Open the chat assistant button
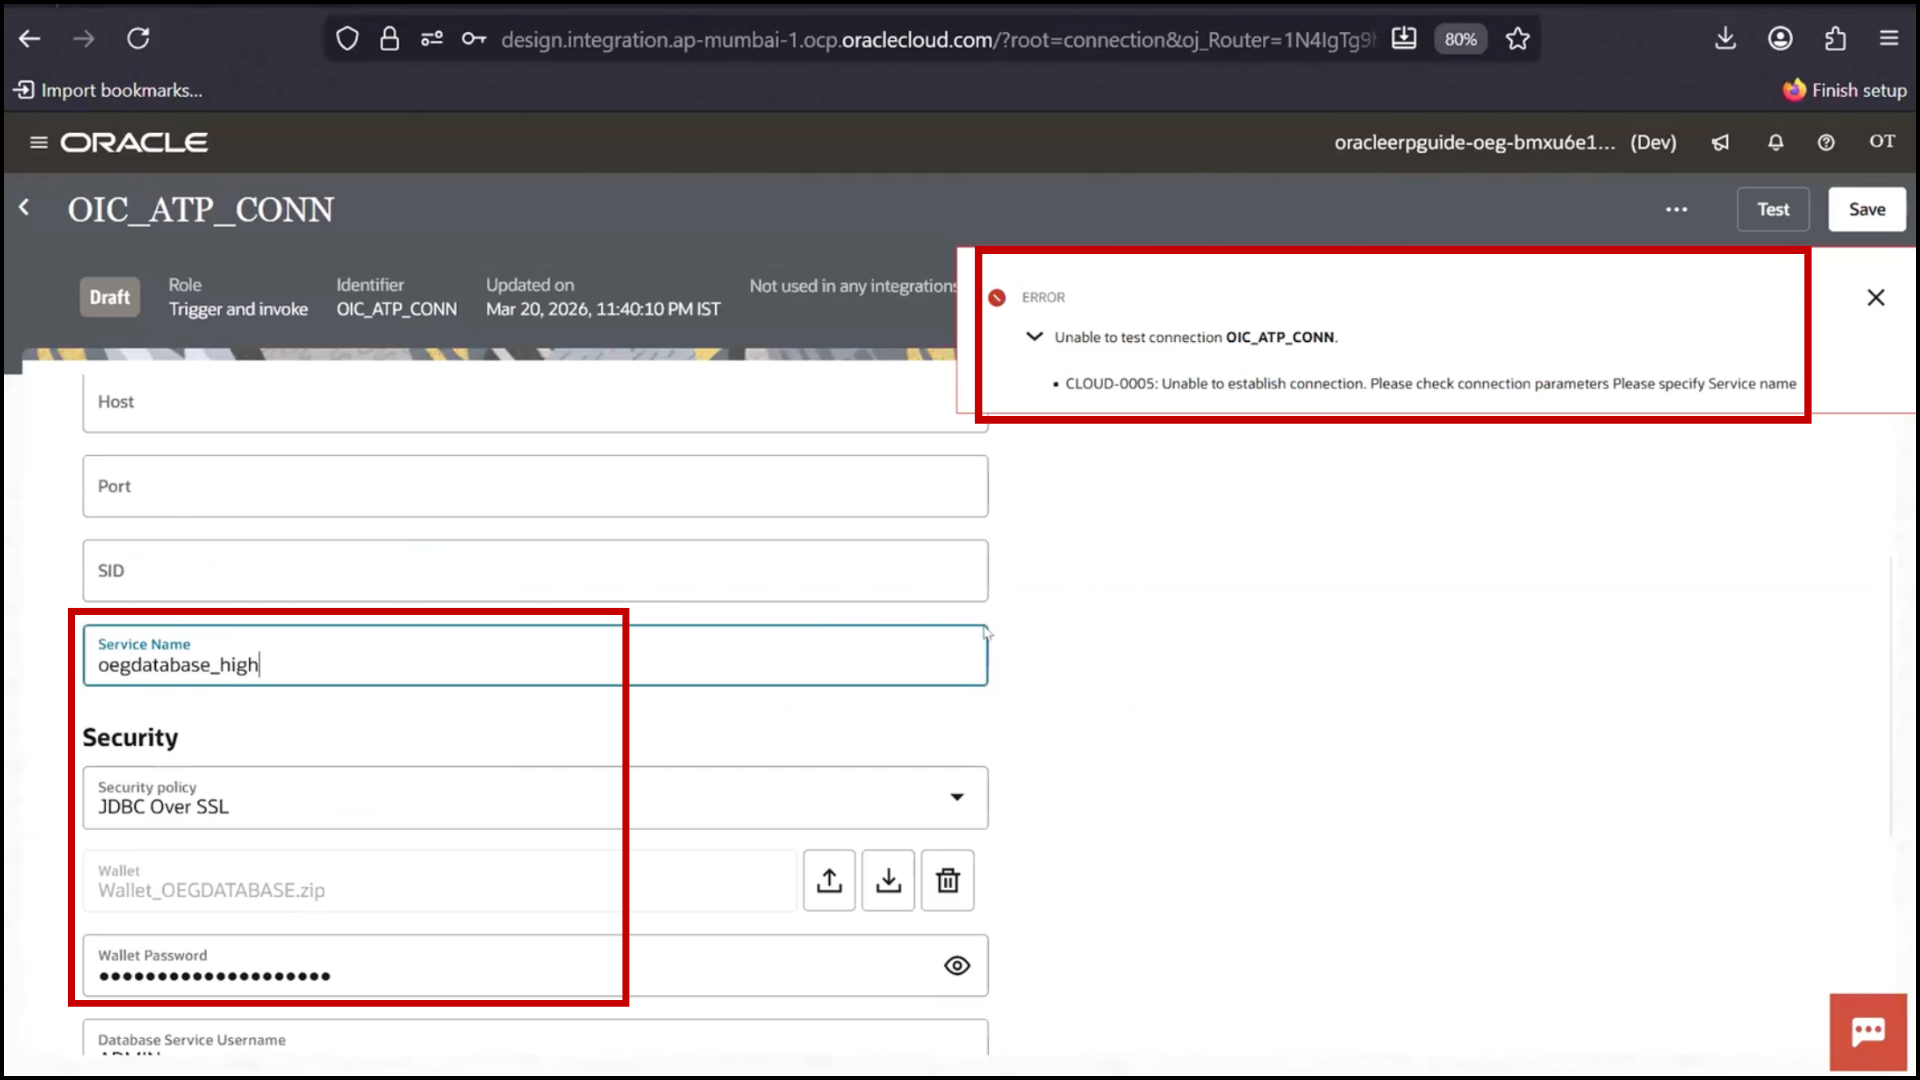The width and height of the screenshot is (1920, 1080). [x=1868, y=1032]
